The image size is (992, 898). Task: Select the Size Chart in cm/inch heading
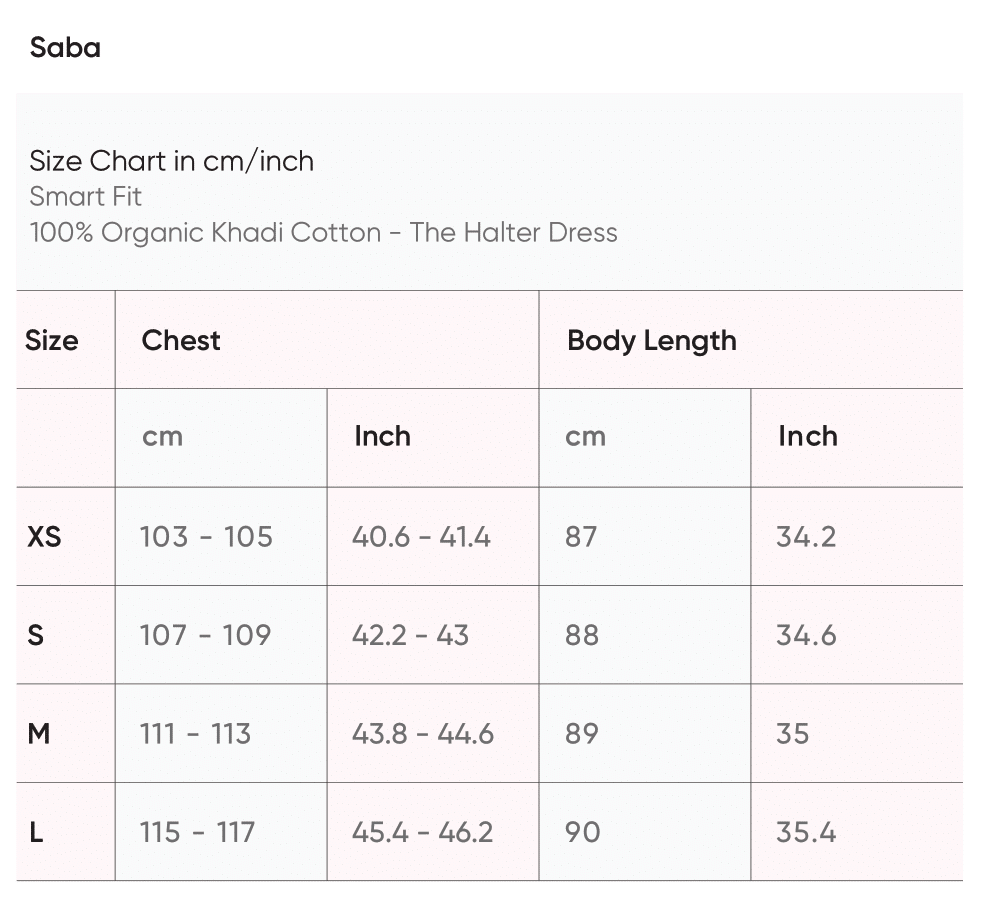point(171,161)
